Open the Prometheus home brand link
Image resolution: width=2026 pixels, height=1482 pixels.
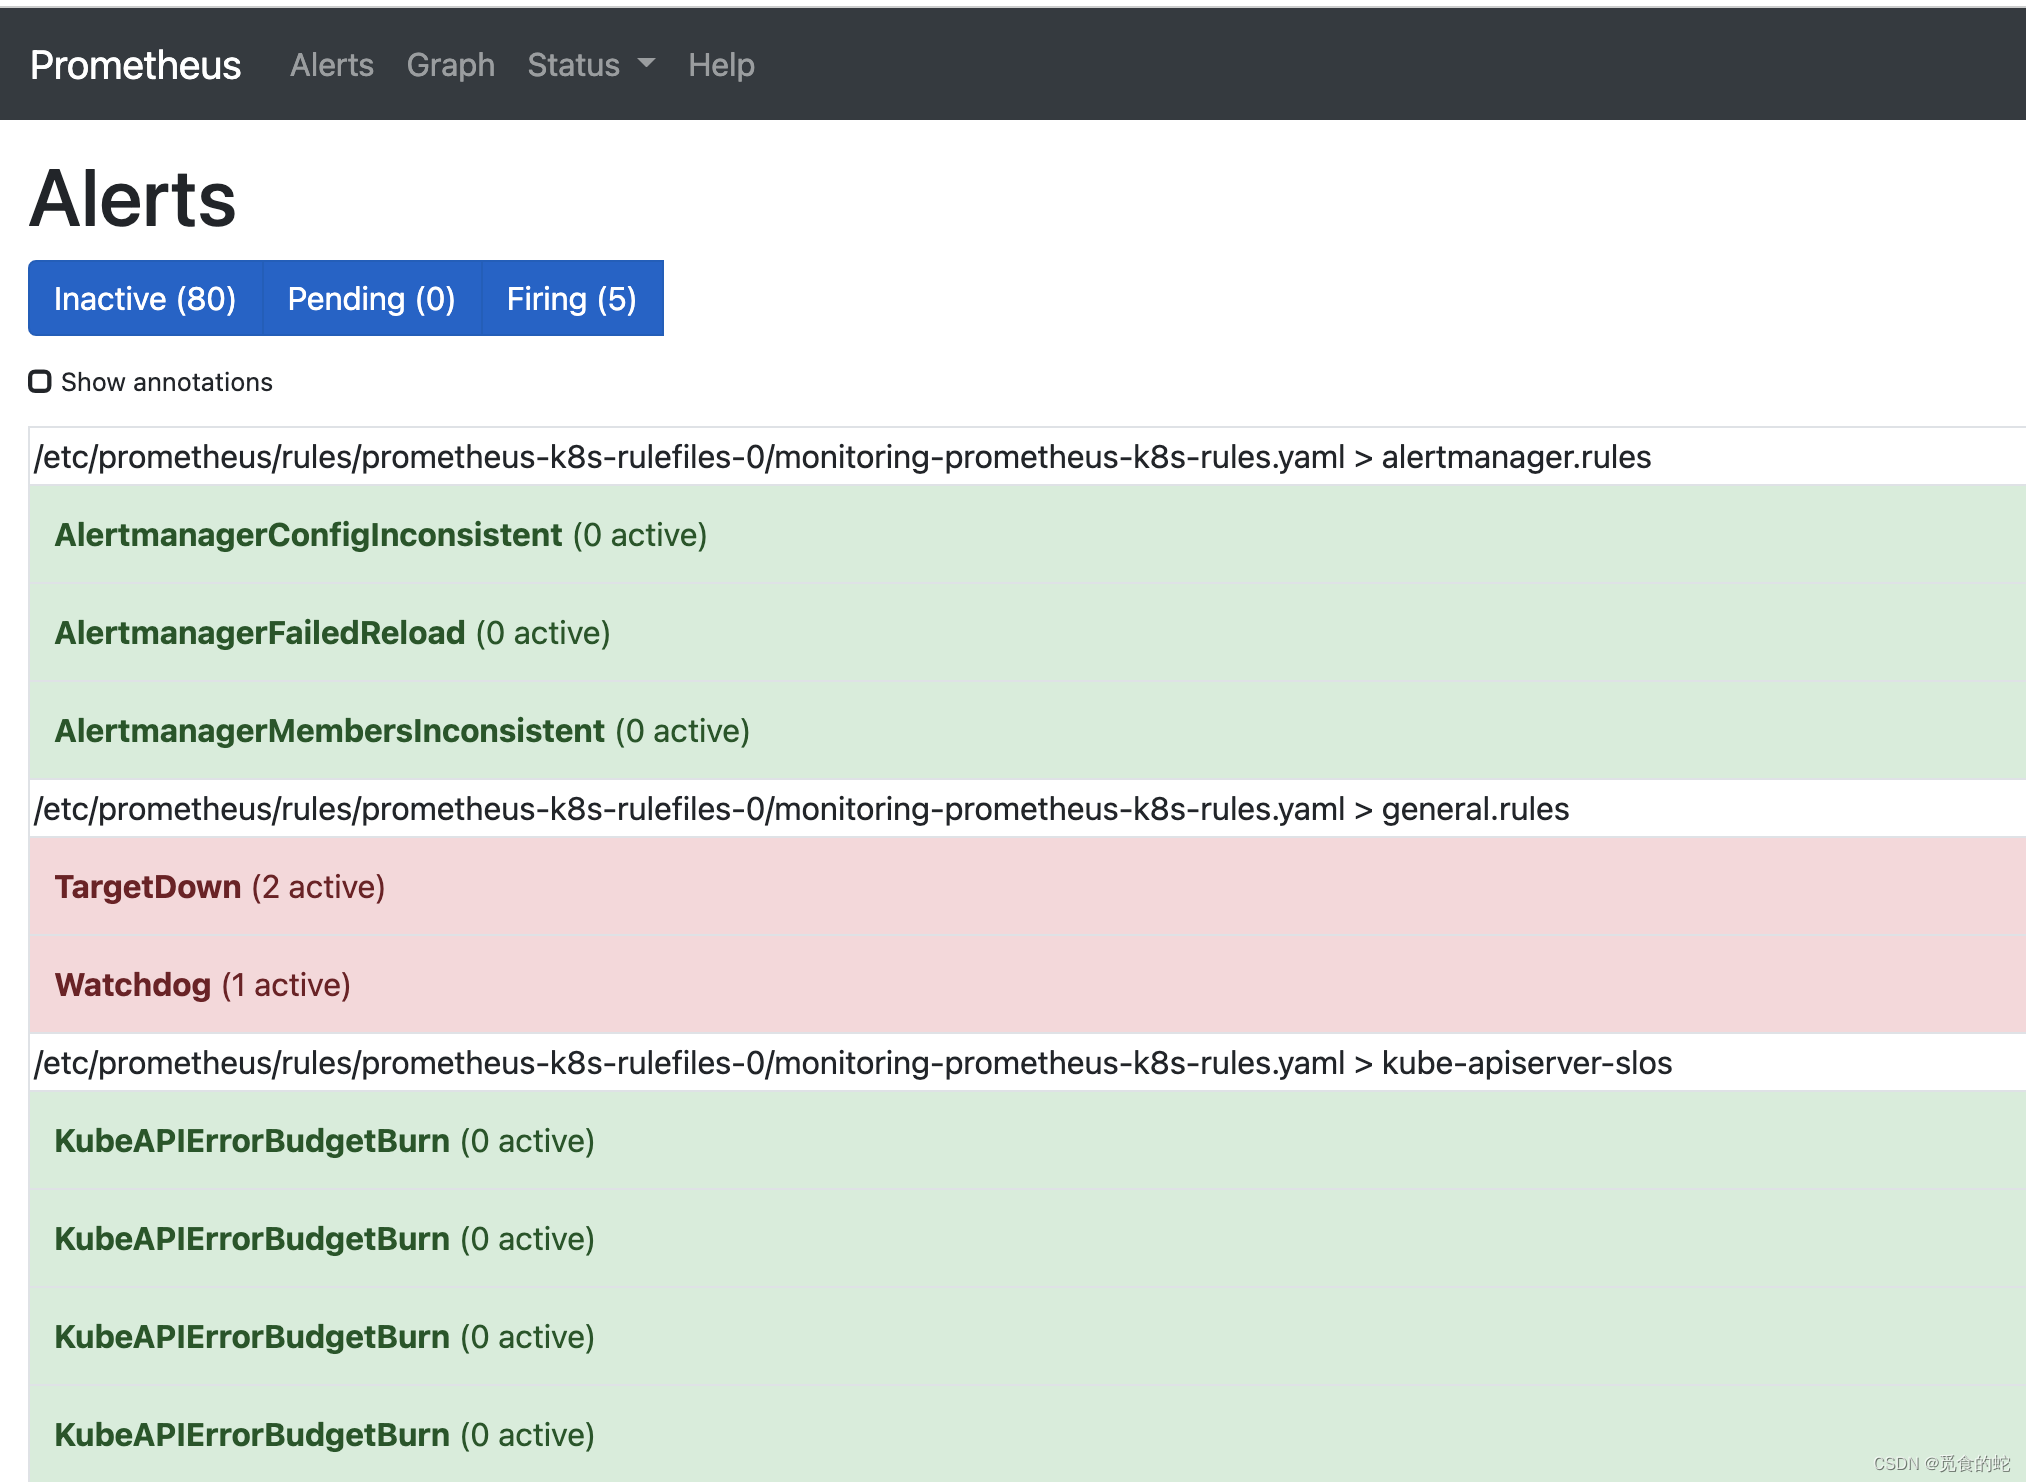click(x=135, y=65)
